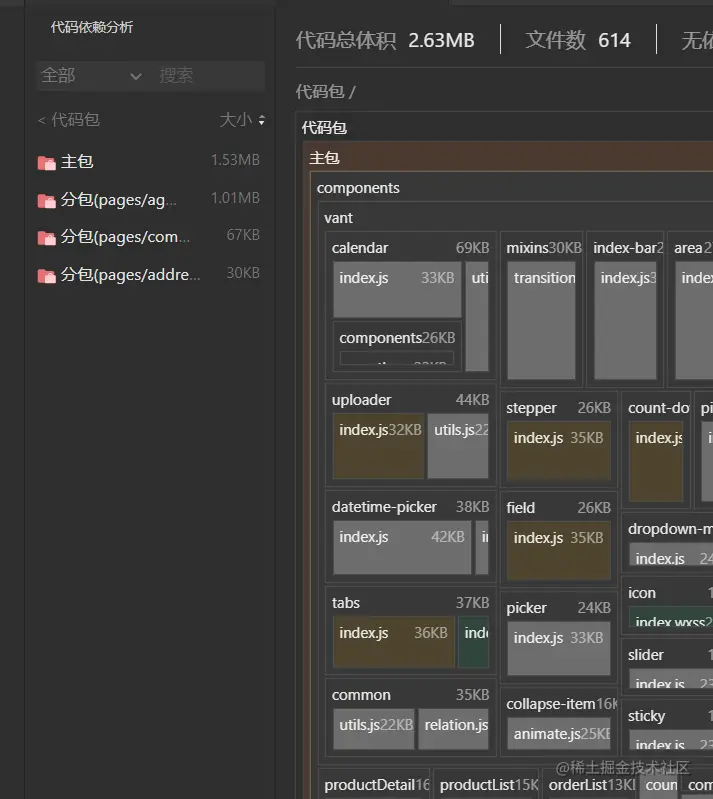This screenshot has width=713, height=799.
Task: Click stepper index.js 35KB tile
Action: [559, 450]
